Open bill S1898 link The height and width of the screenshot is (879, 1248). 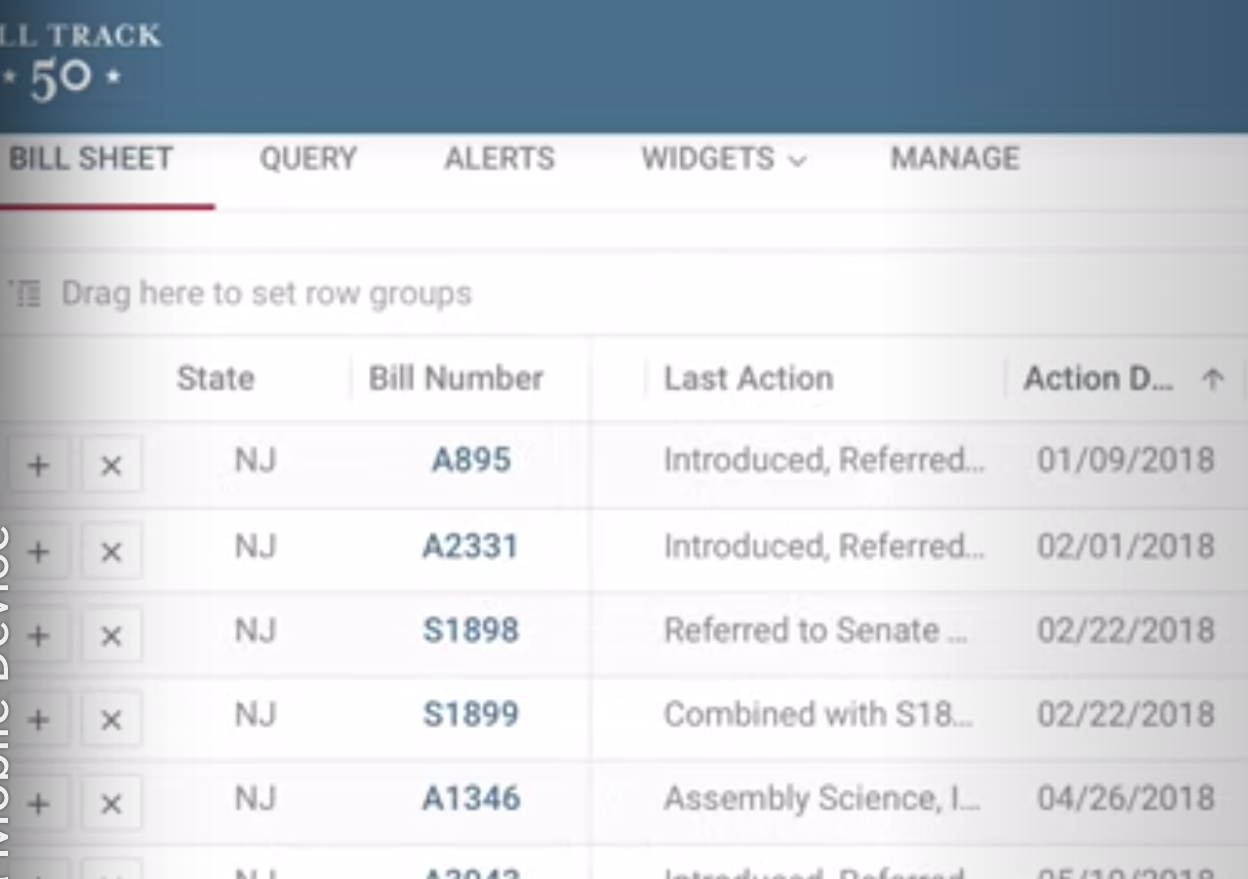pos(470,630)
